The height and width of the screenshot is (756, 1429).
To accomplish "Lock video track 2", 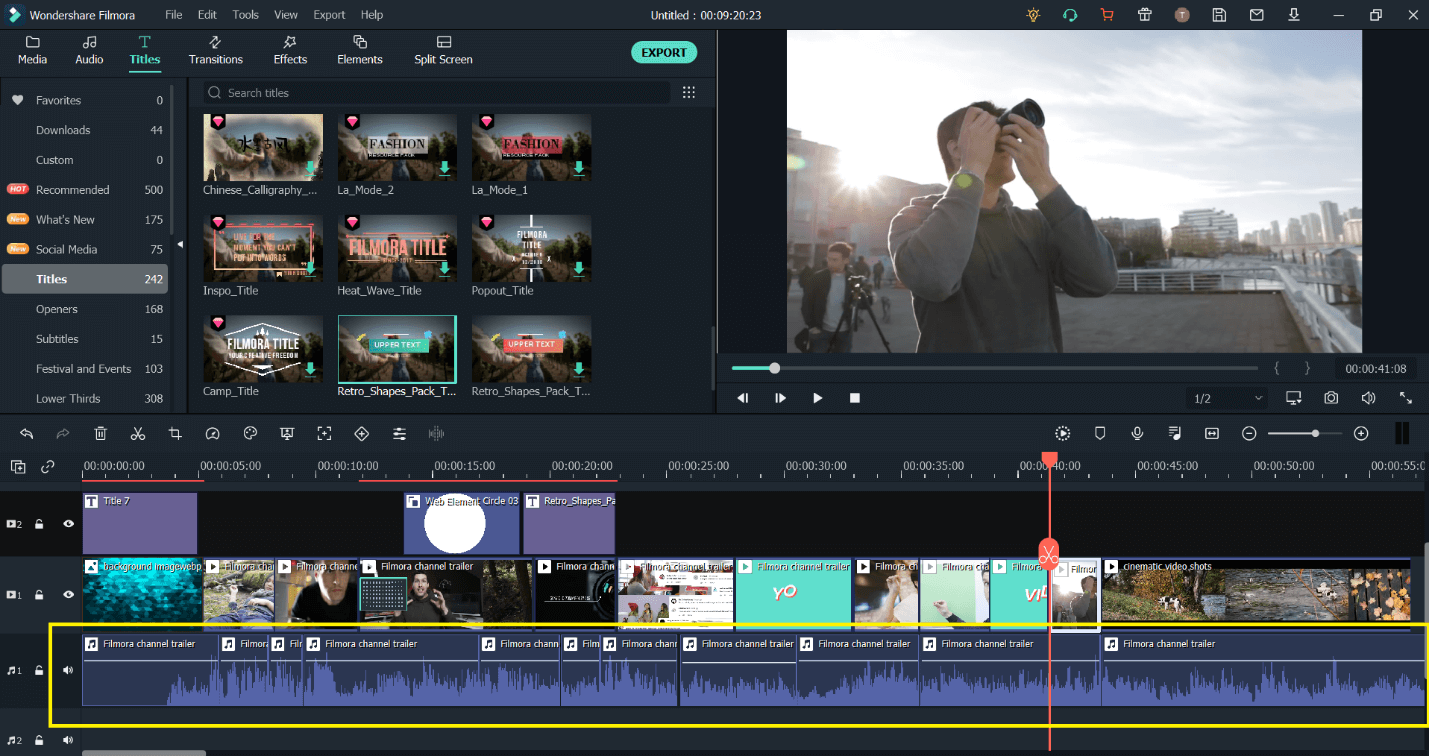I will click(x=40, y=523).
